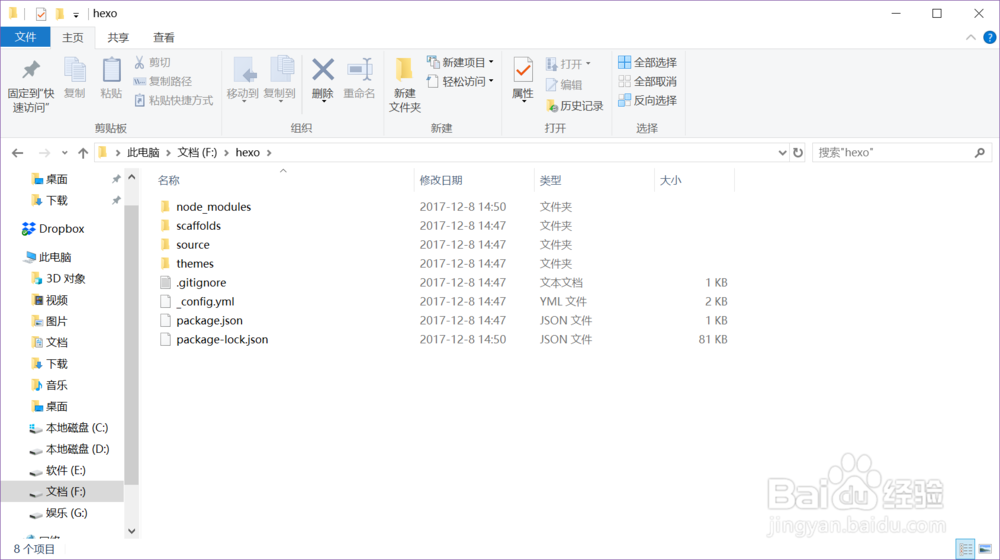1000x560 pixels.
Task: Switch to the 查看 (View) tab
Action: tap(164, 38)
